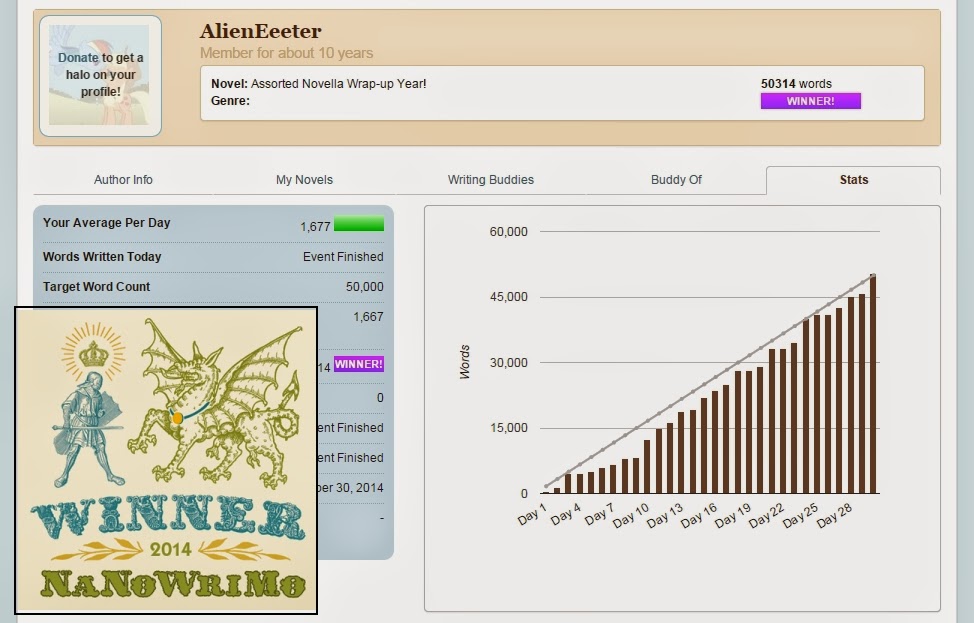The width and height of the screenshot is (974, 623).
Task: Click the Day 28 axis label on chart
Action: point(834,516)
